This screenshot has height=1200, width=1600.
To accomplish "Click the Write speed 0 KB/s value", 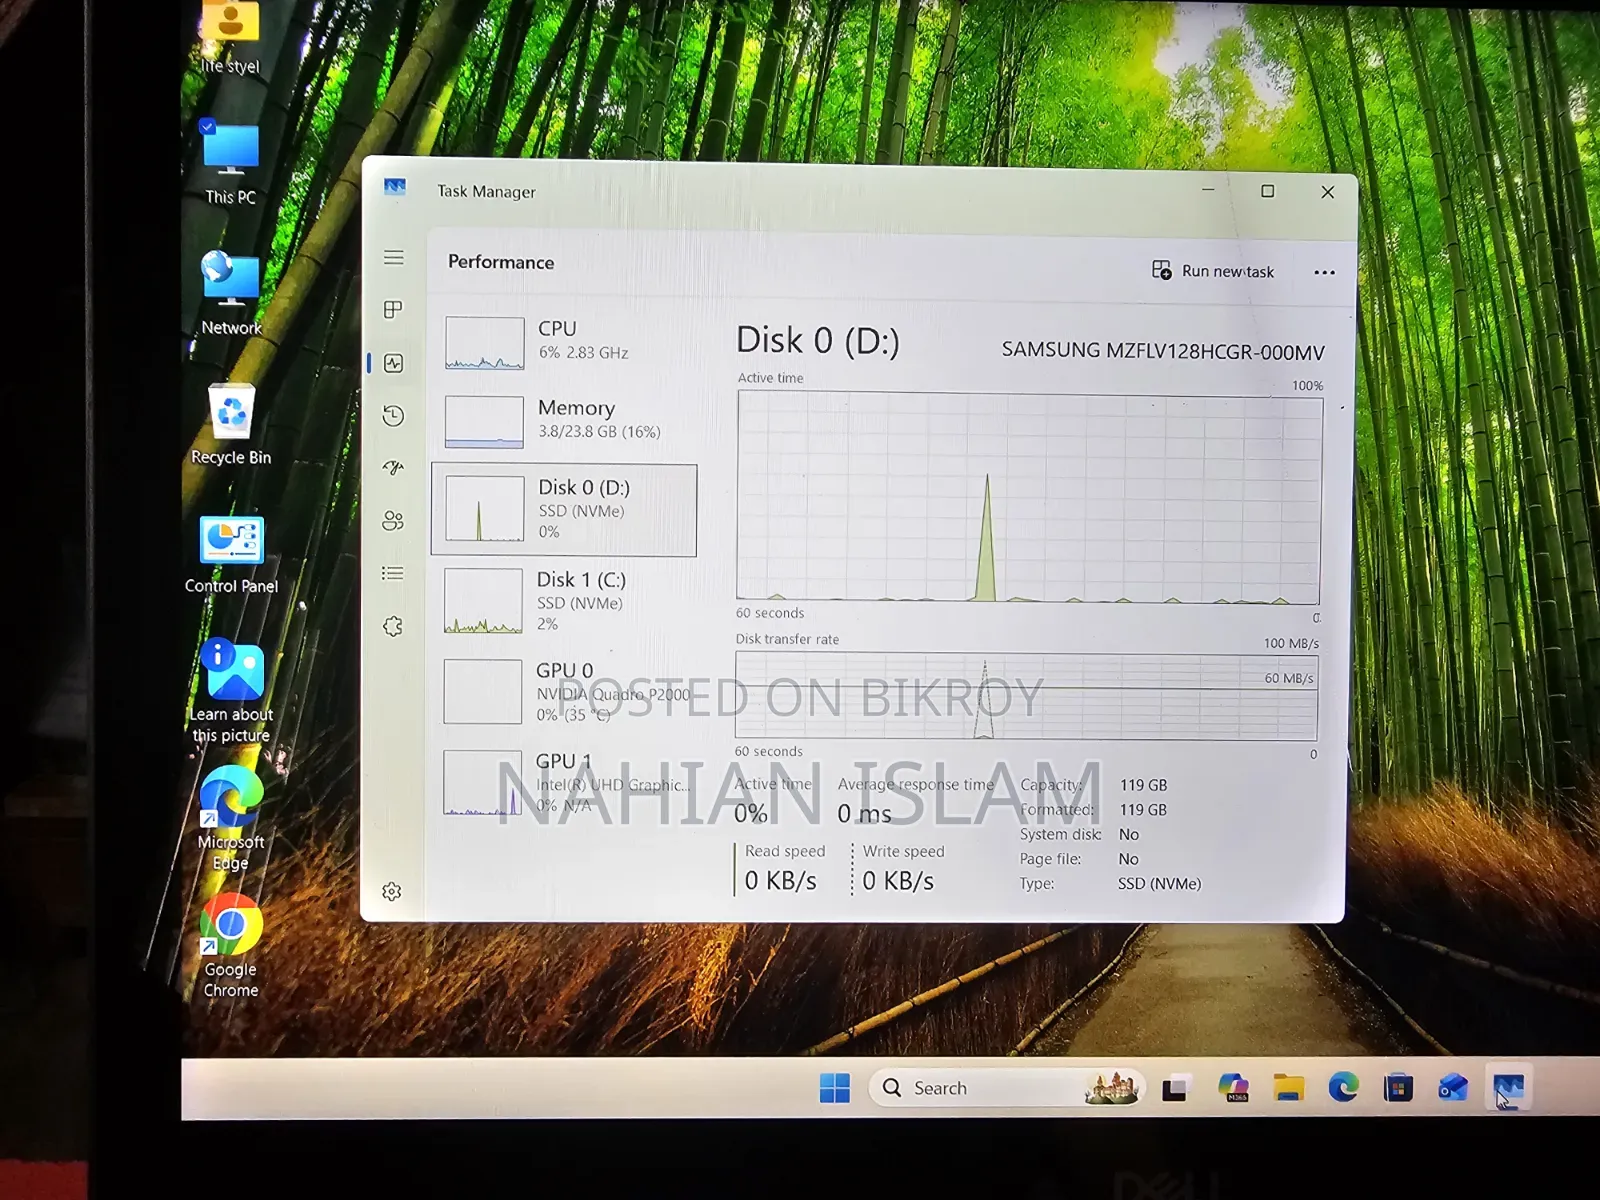I will (898, 881).
